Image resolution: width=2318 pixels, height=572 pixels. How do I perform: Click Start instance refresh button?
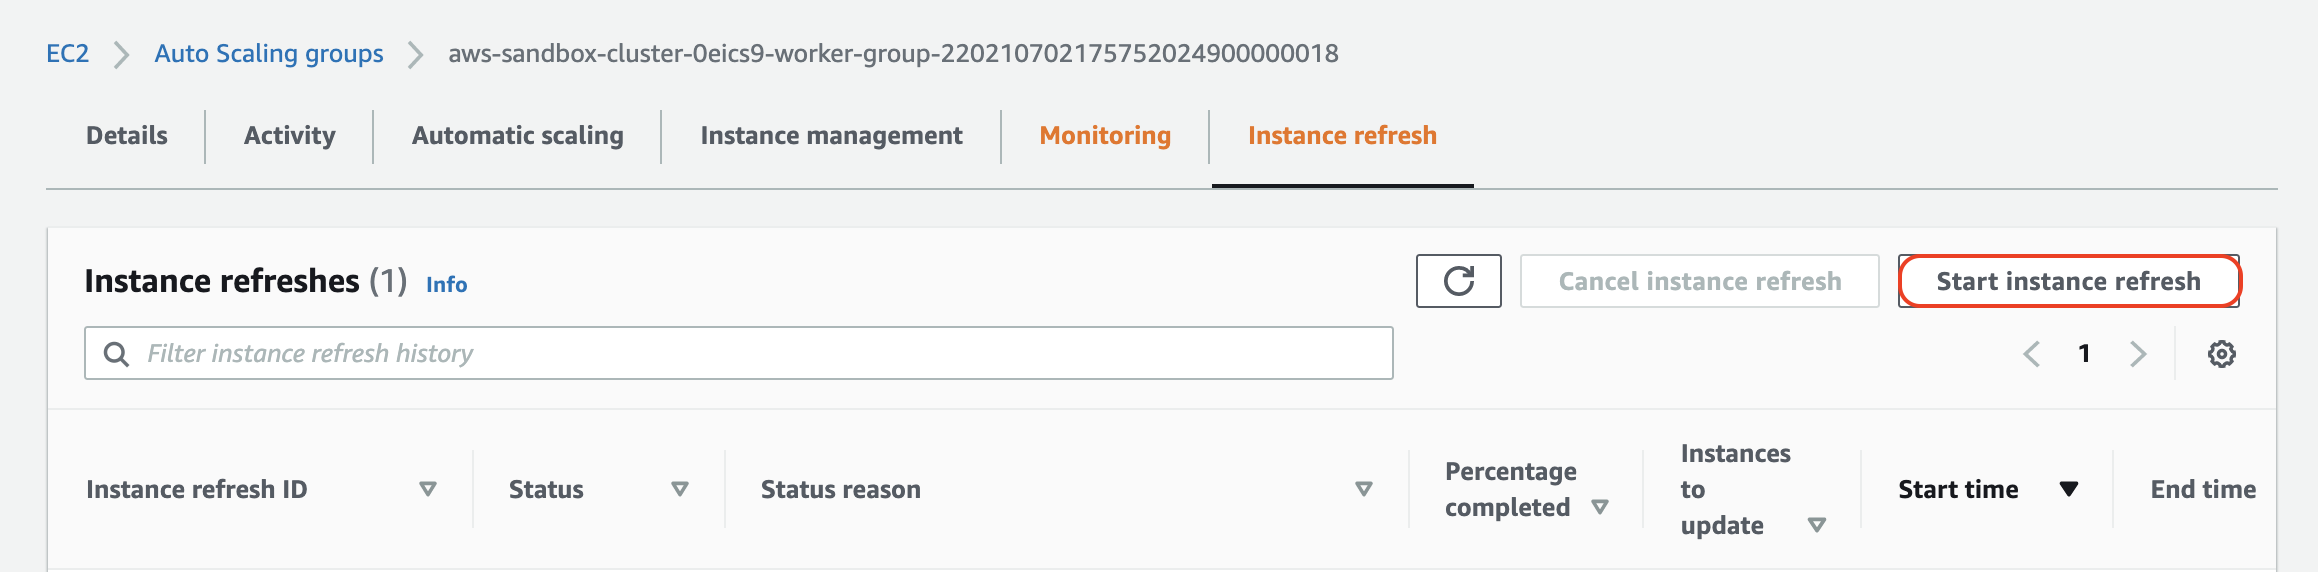(2069, 281)
